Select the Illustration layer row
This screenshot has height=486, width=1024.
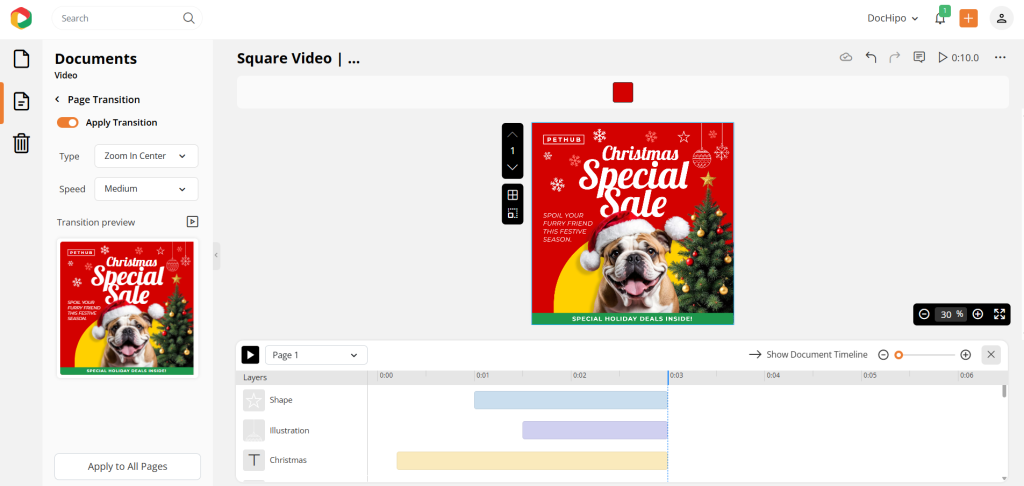[302, 430]
